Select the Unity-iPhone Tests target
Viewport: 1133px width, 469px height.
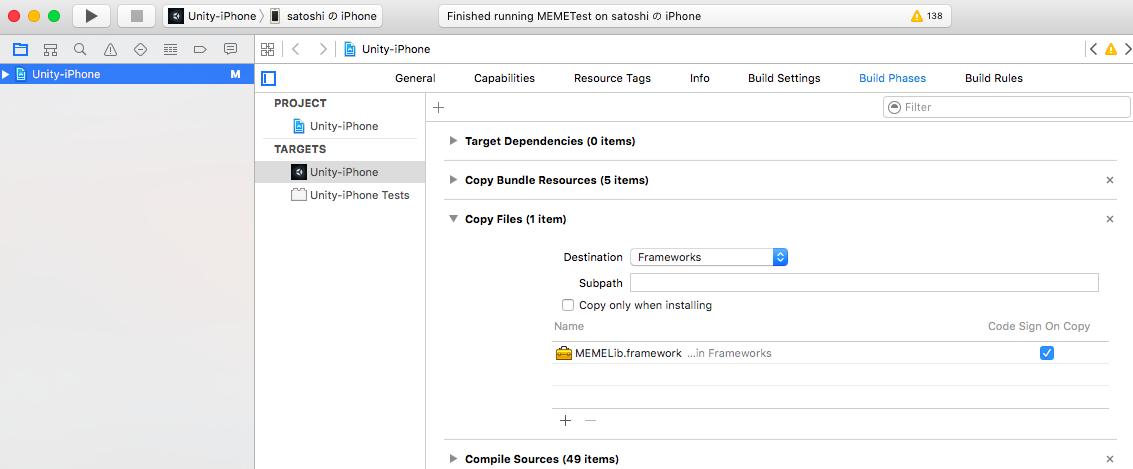coord(340,195)
